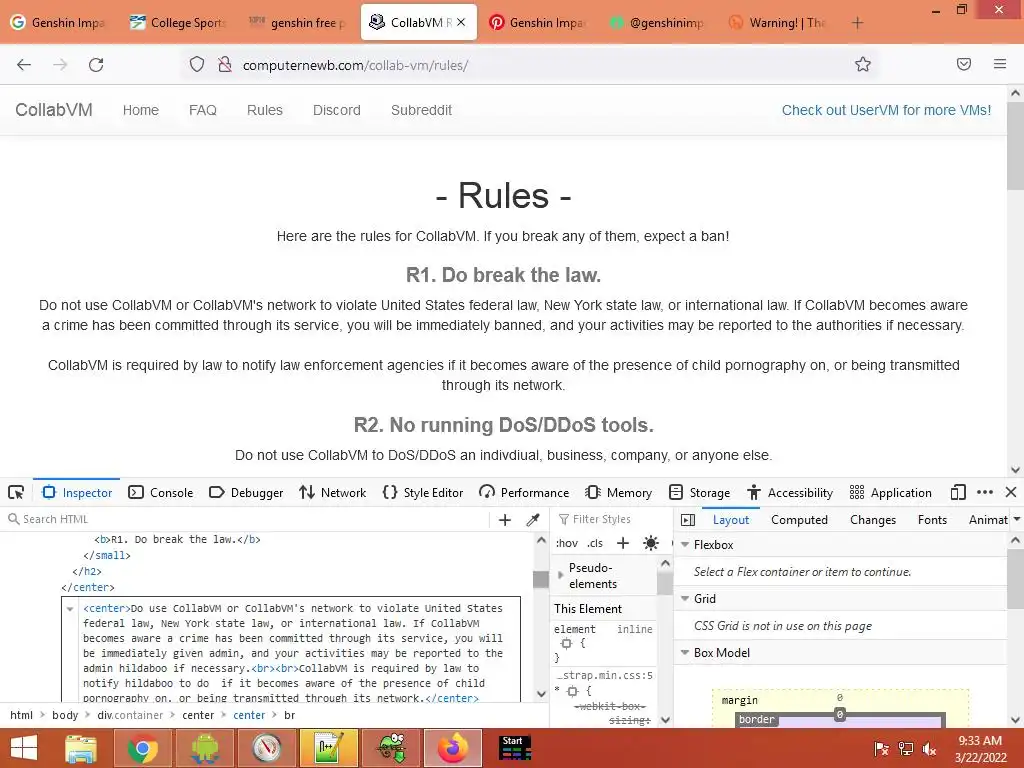Add a new CSS rule
This screenshot has width=1024, height=768.
(x=623, y=543)
